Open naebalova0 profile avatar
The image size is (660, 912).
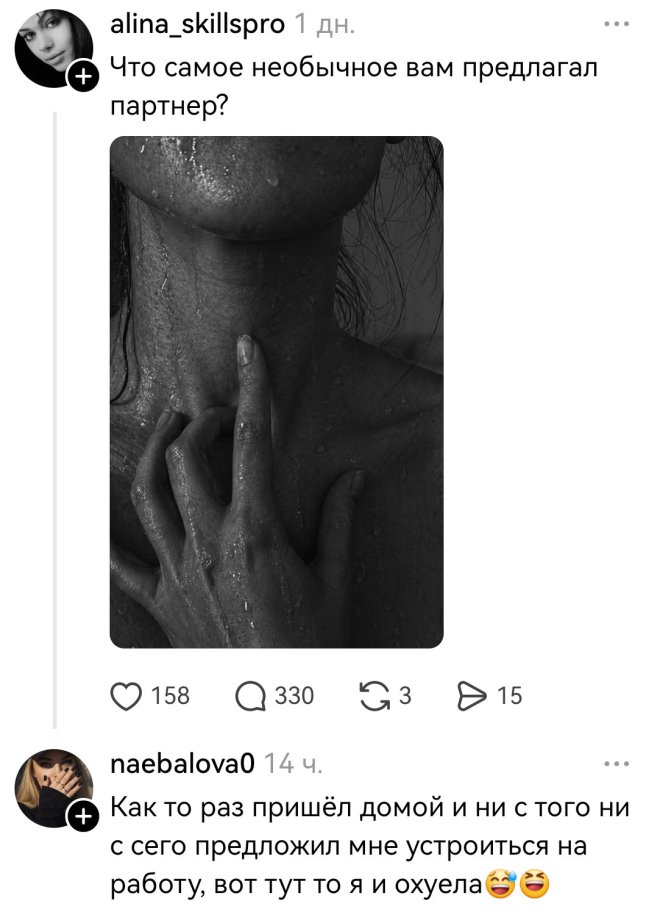pos(52,788)
